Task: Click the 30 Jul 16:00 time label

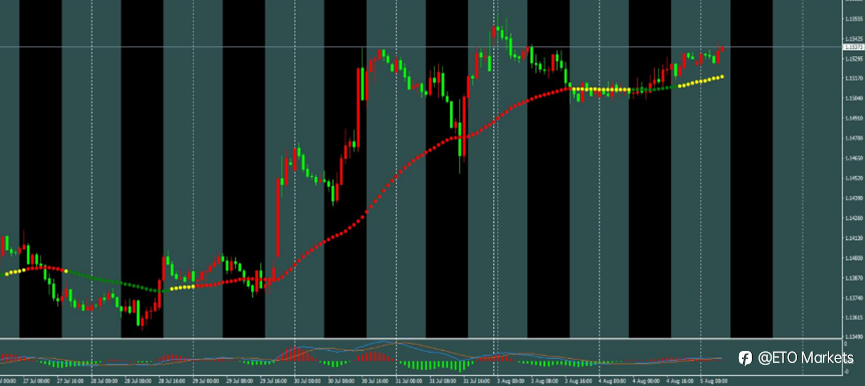Action: [375, 380]
